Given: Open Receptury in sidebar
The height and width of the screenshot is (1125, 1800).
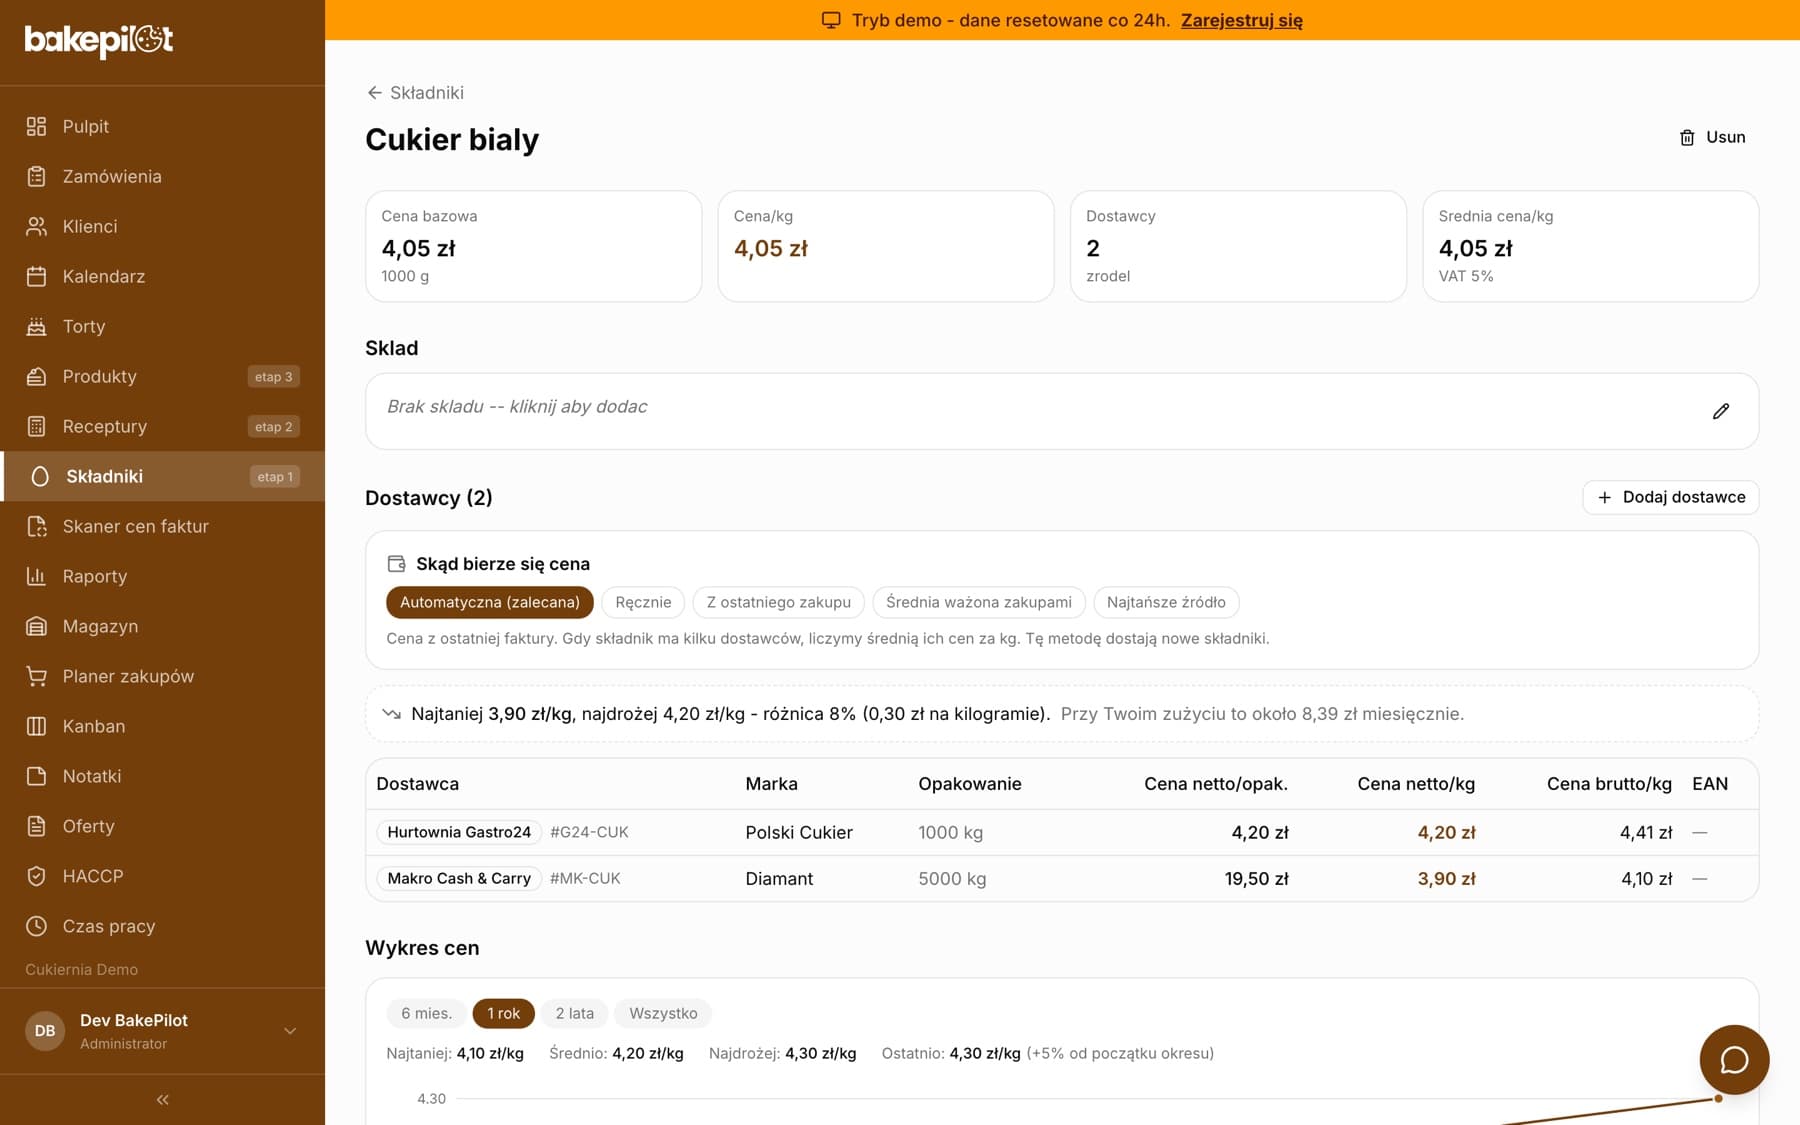Looking at the screenshot, I should [162, 426].
